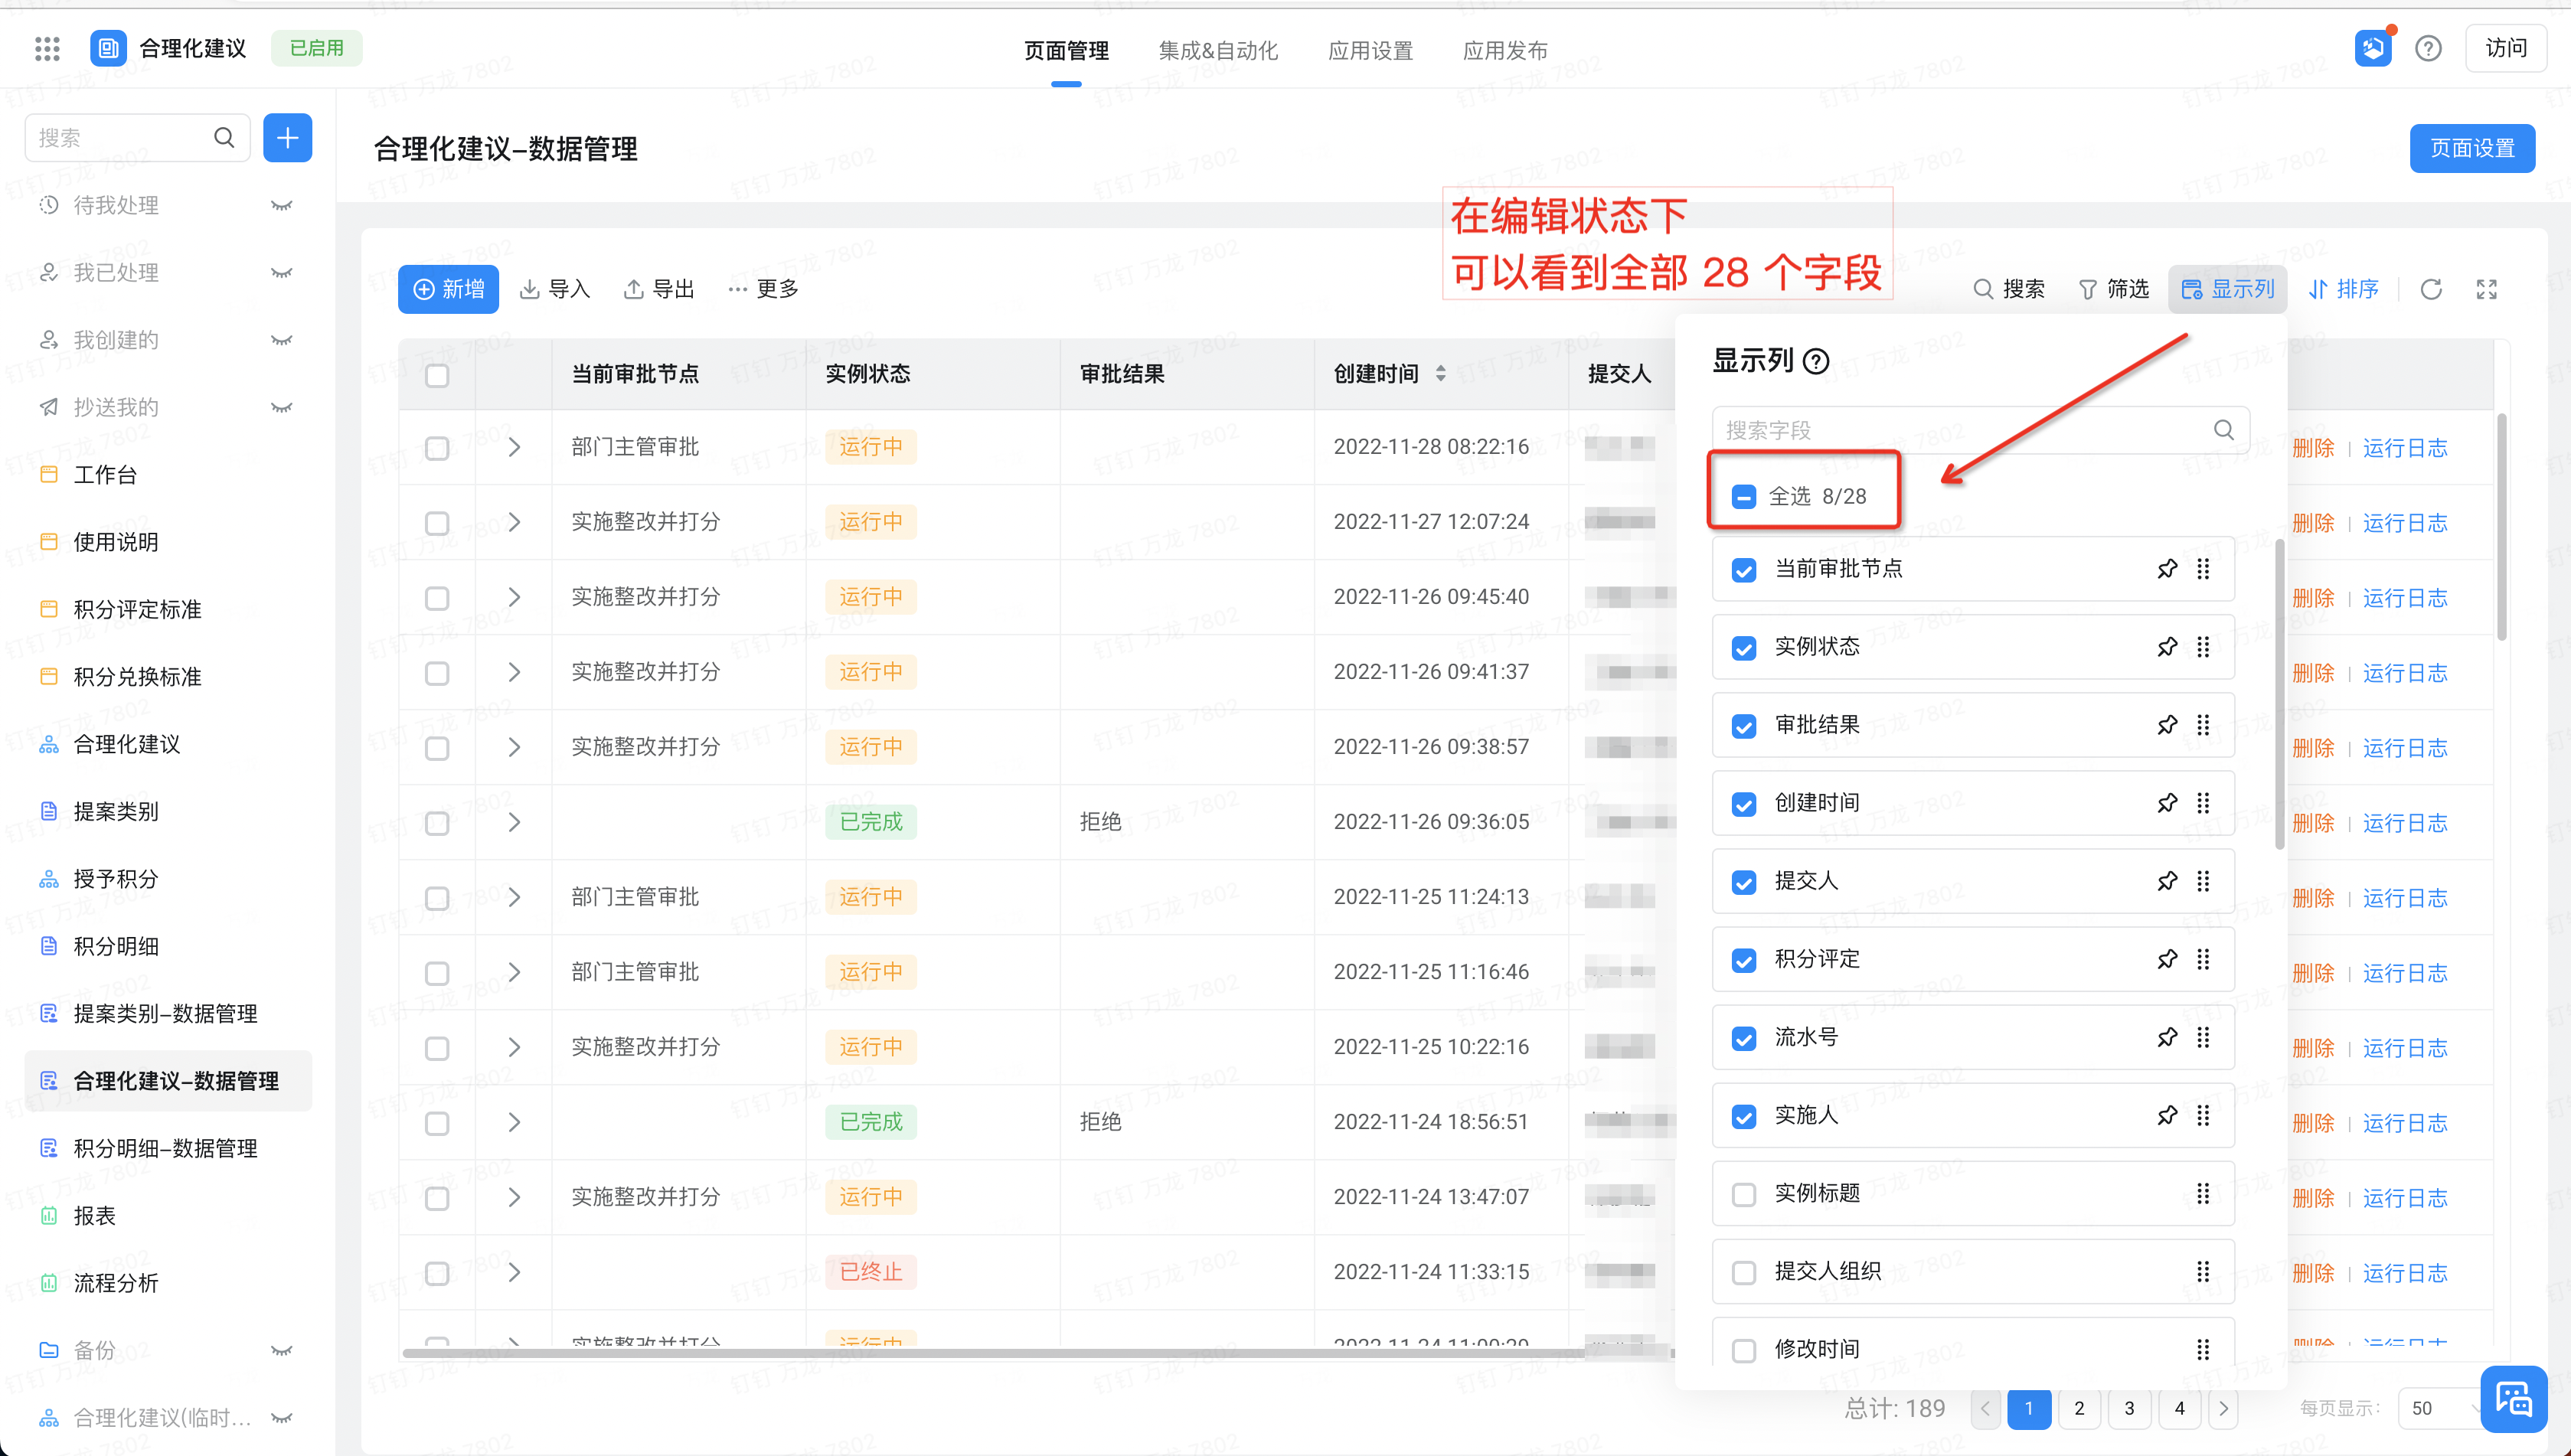Uncheck the 实例状态 field checkbox
Screen dimensions: 2571x1456
[1743, 648]
